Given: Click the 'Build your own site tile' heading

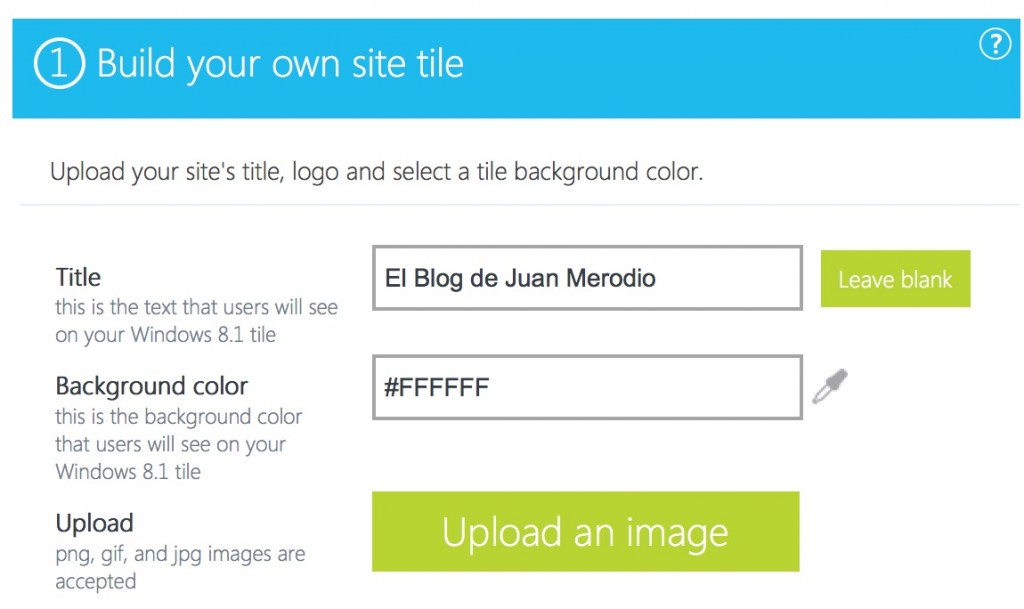Looking at the screenshot, I should coord(280,64).
